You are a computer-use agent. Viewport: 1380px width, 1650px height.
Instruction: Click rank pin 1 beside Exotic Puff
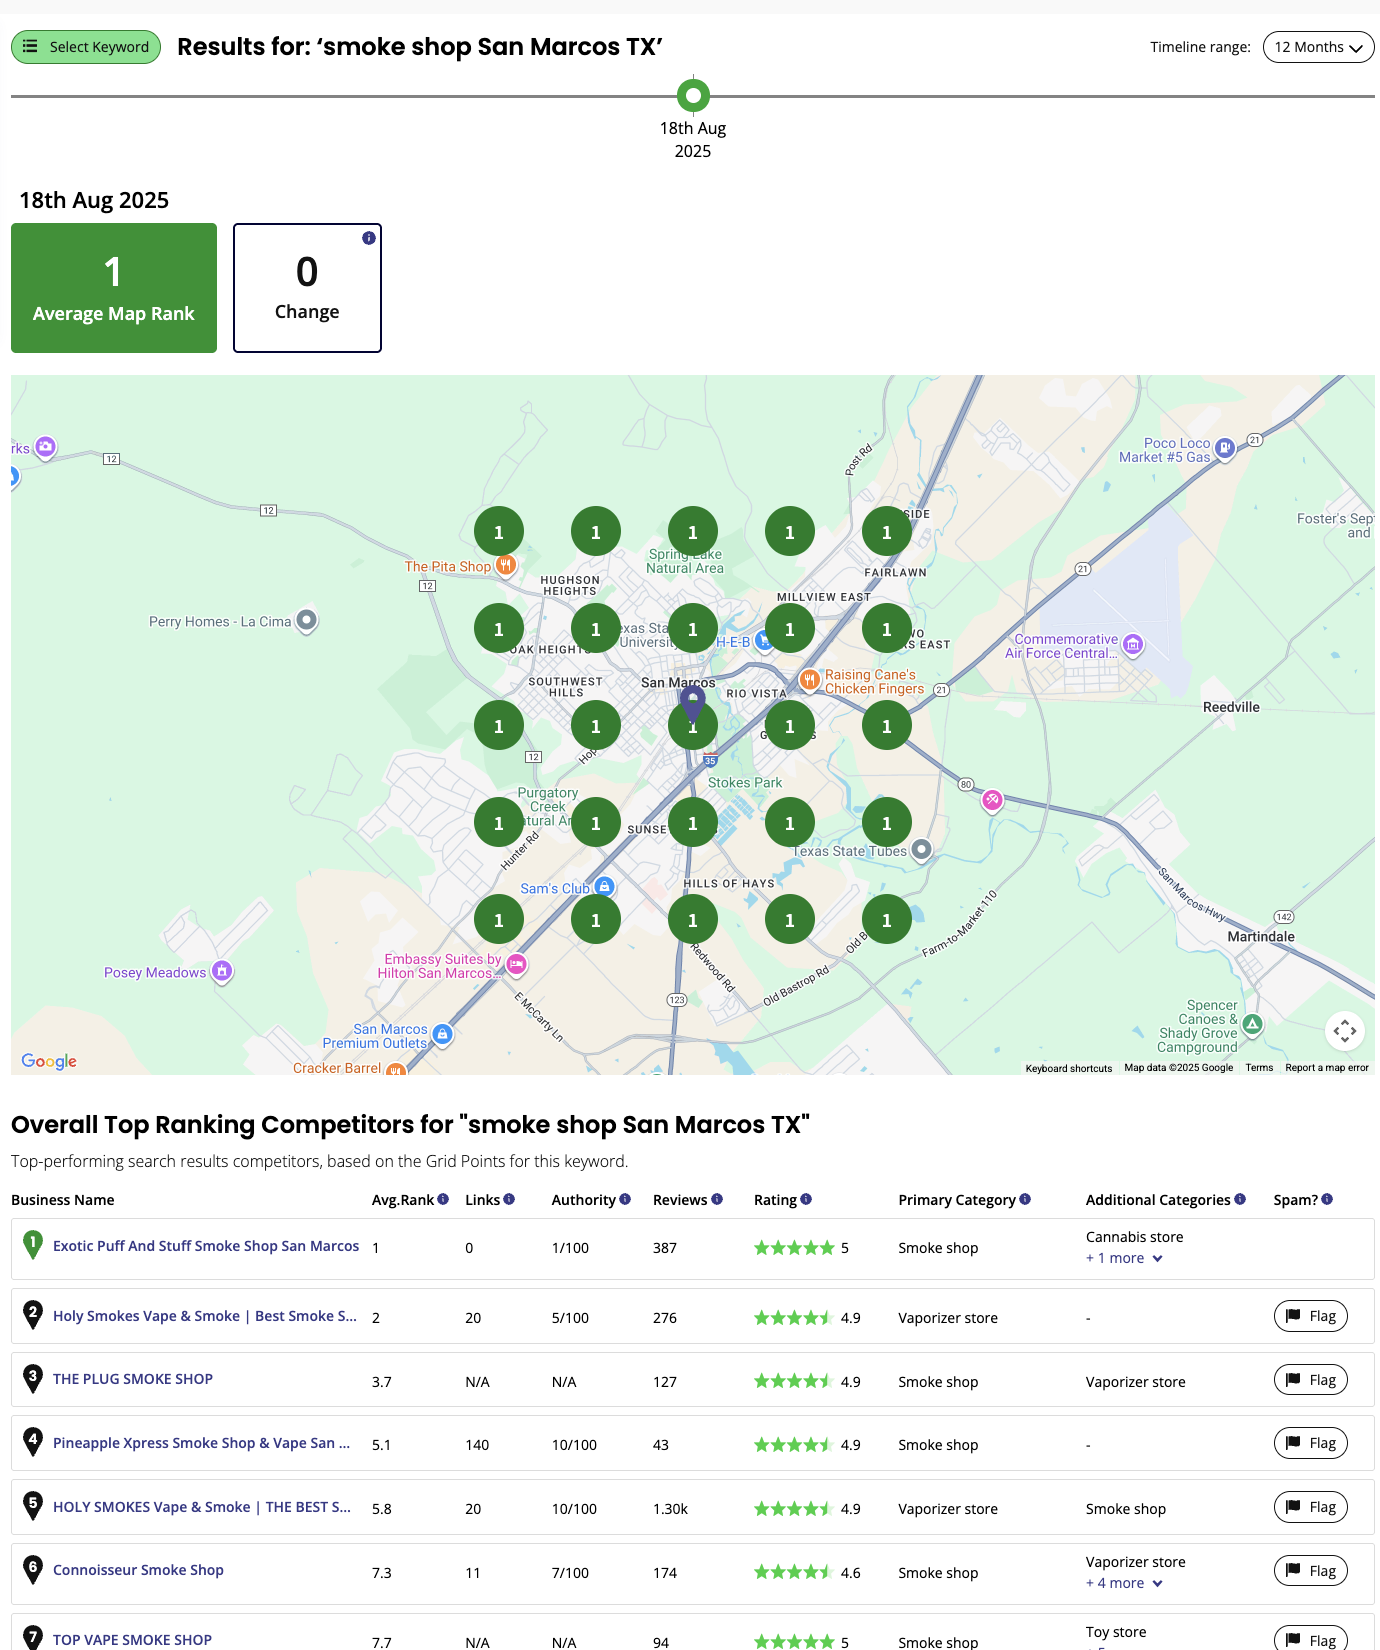click(x=33, y=1245)
